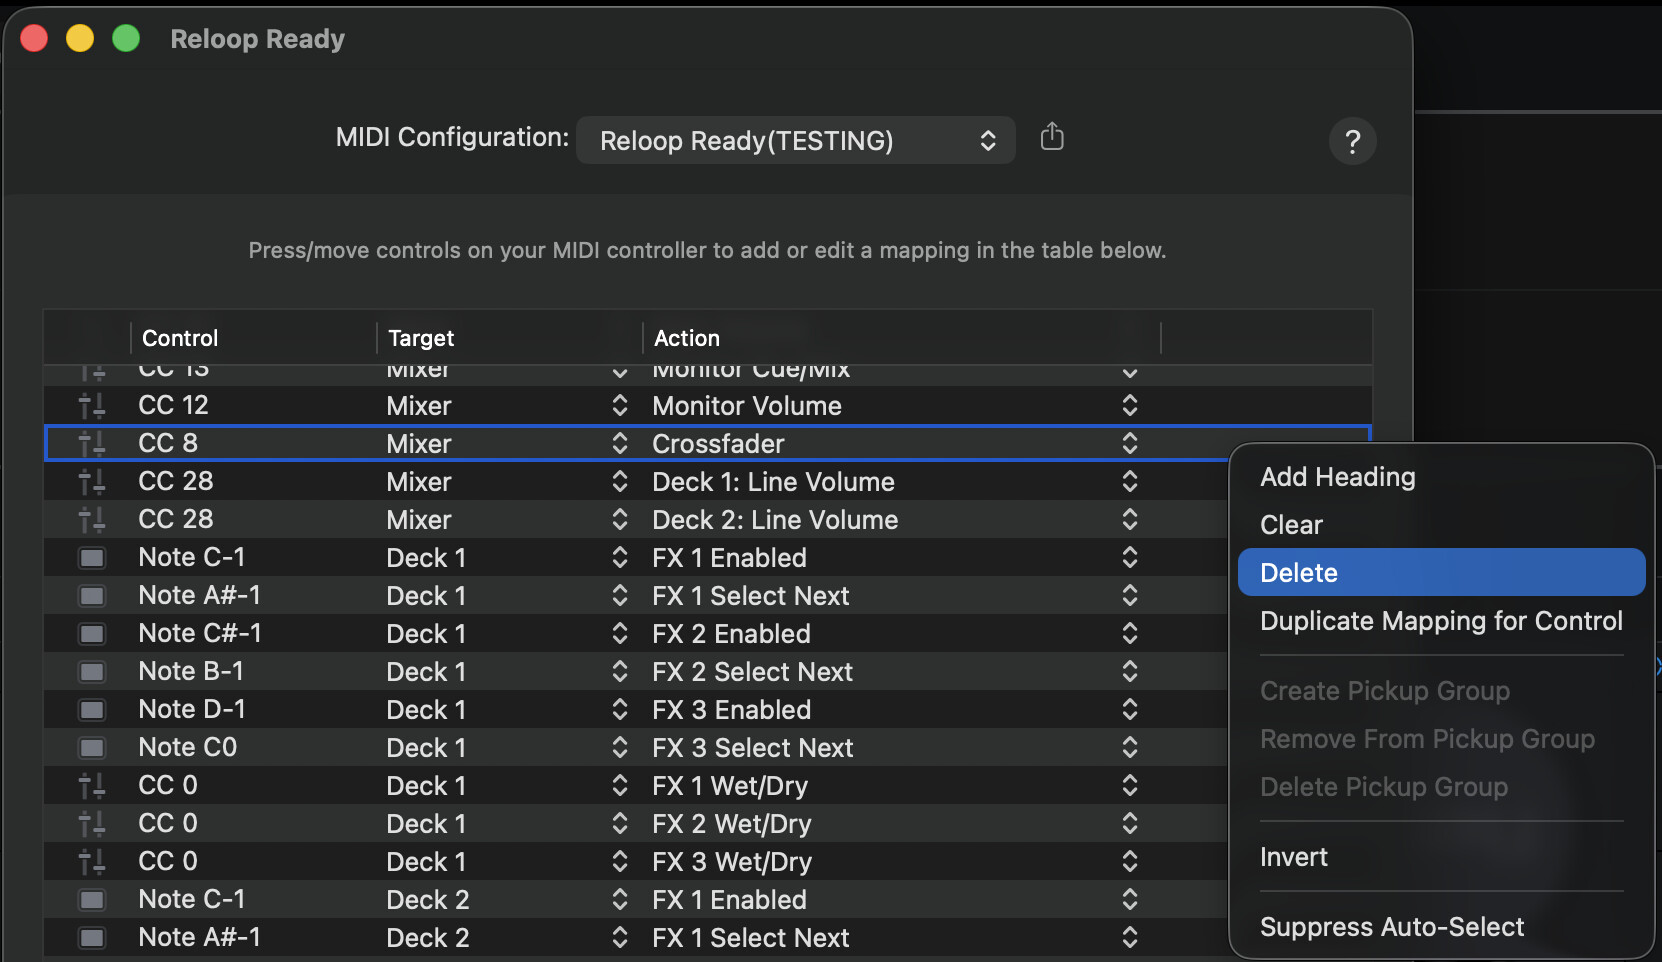Screen dimensions: 1662x962
Task: Click the button icon for Note B-1
Action: point(92,672)
